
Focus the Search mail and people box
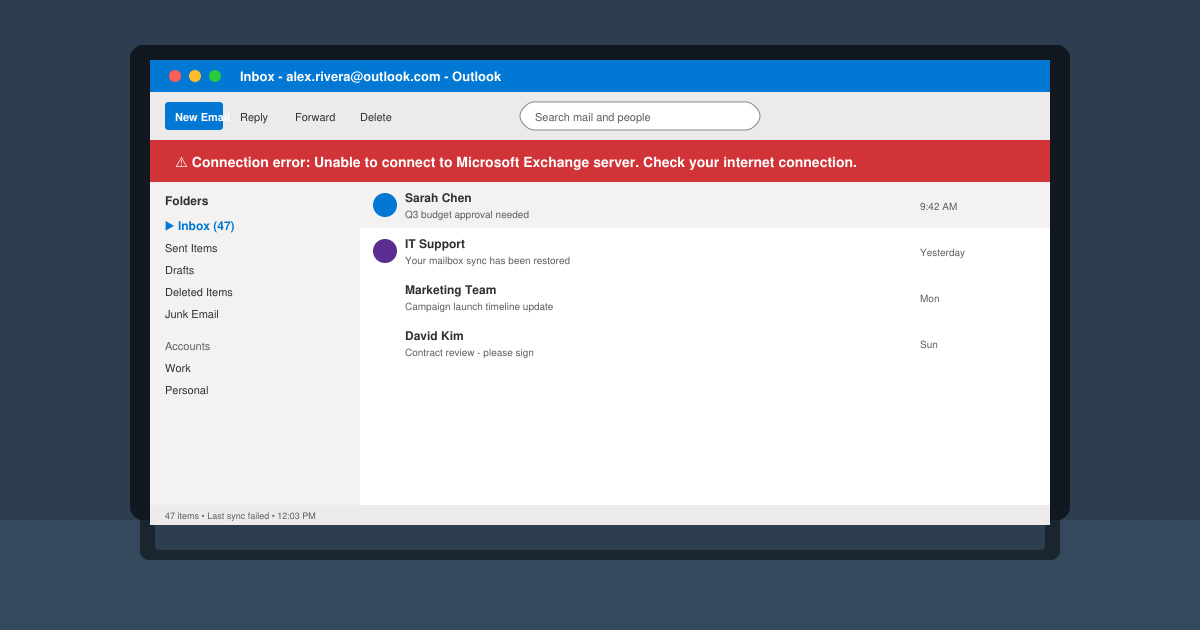(x=640, y=116)
